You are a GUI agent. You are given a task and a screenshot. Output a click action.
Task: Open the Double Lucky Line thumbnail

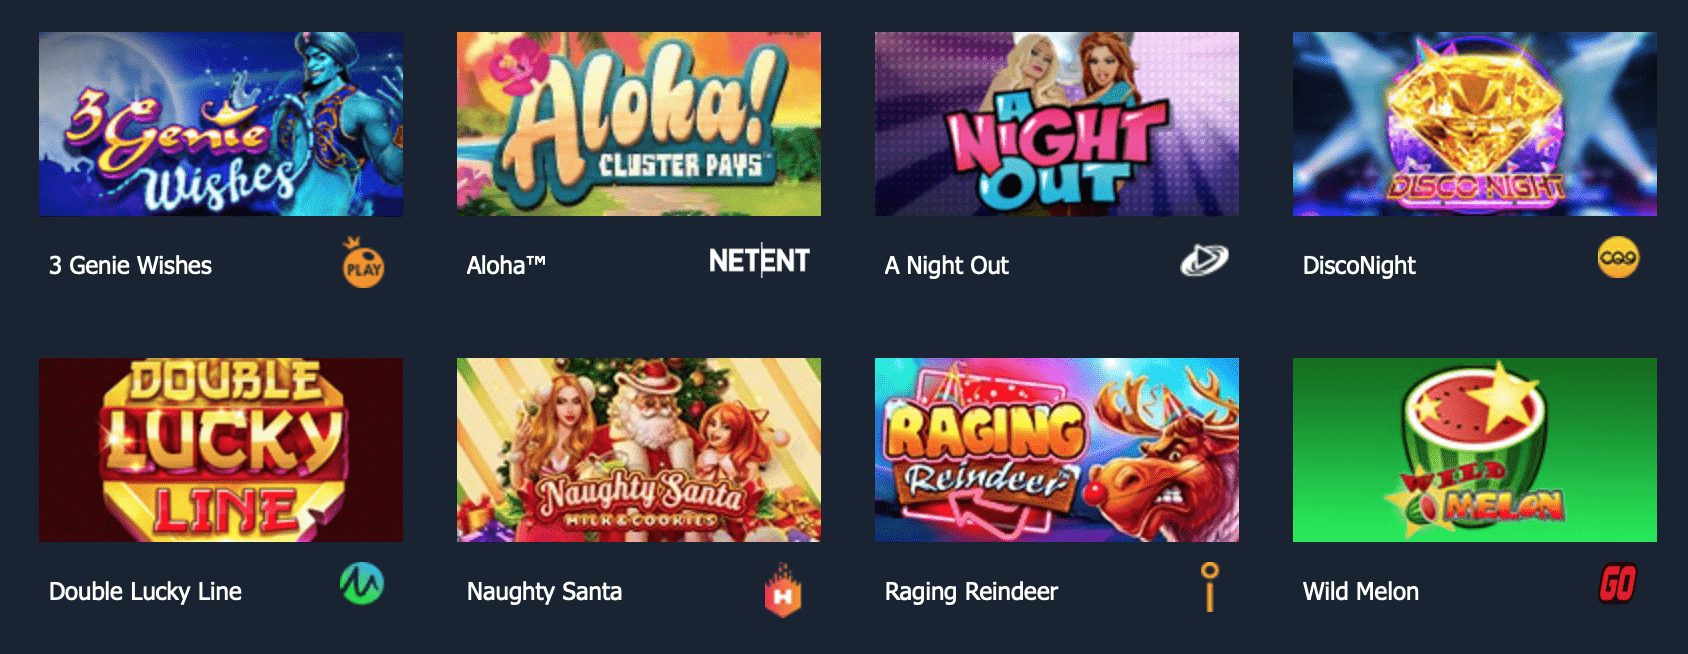click(x=221, y=450)
